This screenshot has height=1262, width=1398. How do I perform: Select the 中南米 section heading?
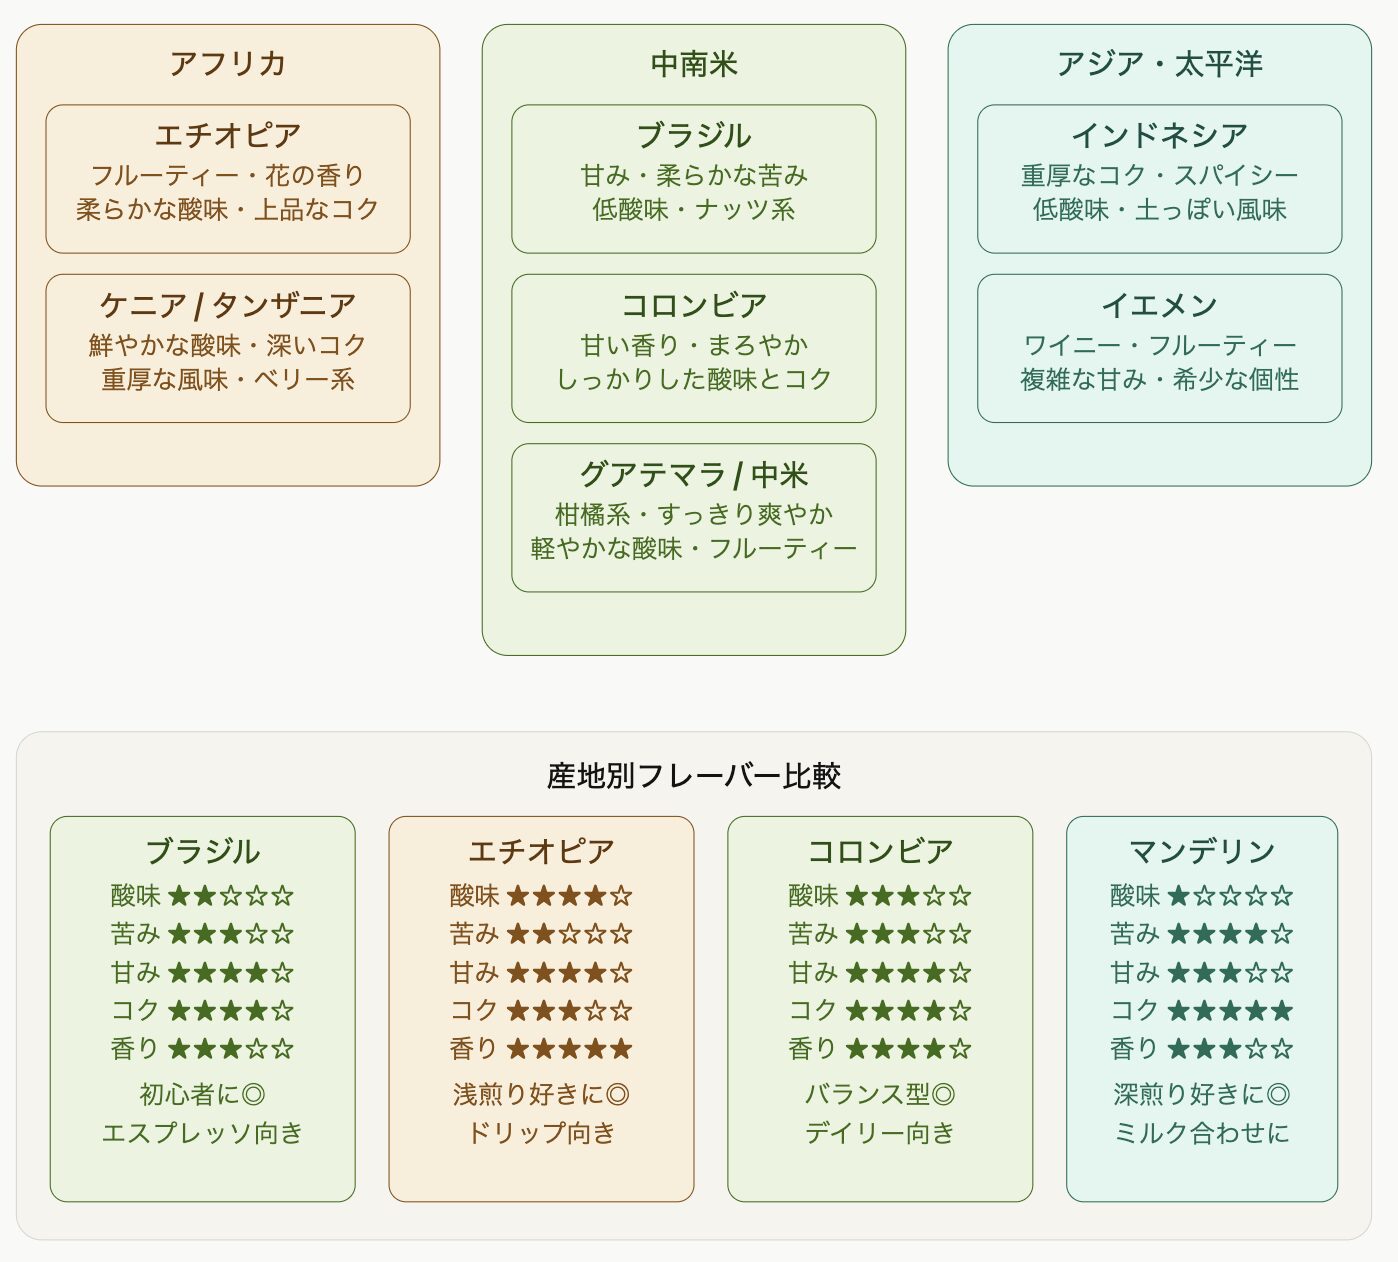694,64
